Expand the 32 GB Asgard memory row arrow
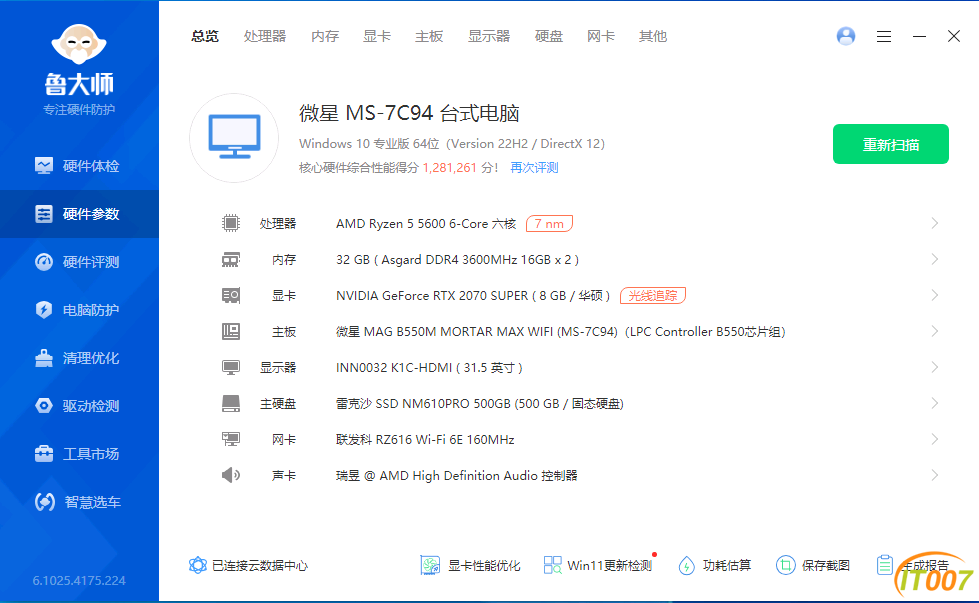The width and height of the screenshot is (979, 603). [935, 260]
